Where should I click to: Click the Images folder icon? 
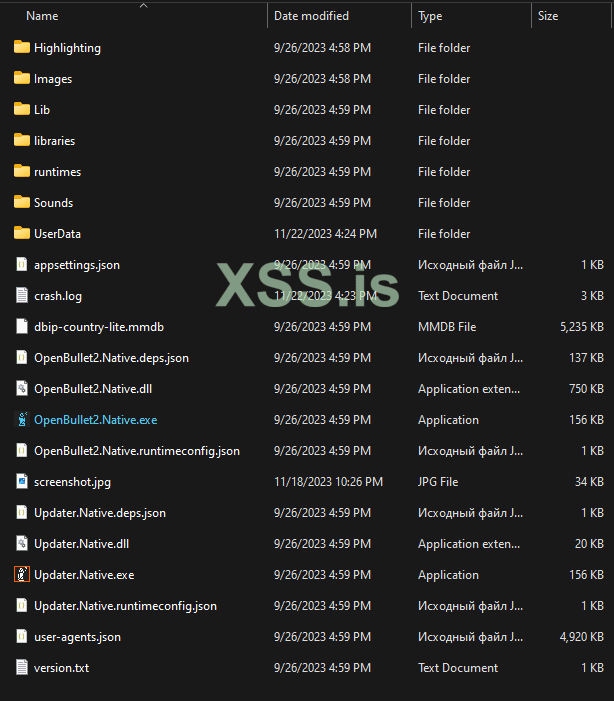21,78
